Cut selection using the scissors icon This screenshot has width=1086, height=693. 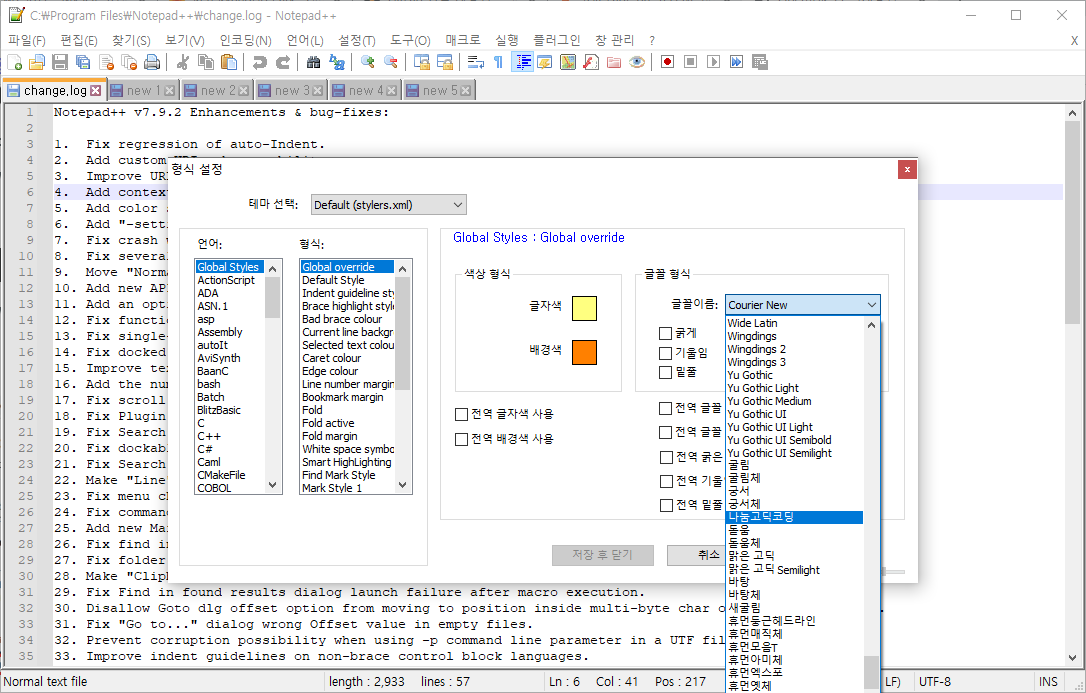(x=183, y=62)
